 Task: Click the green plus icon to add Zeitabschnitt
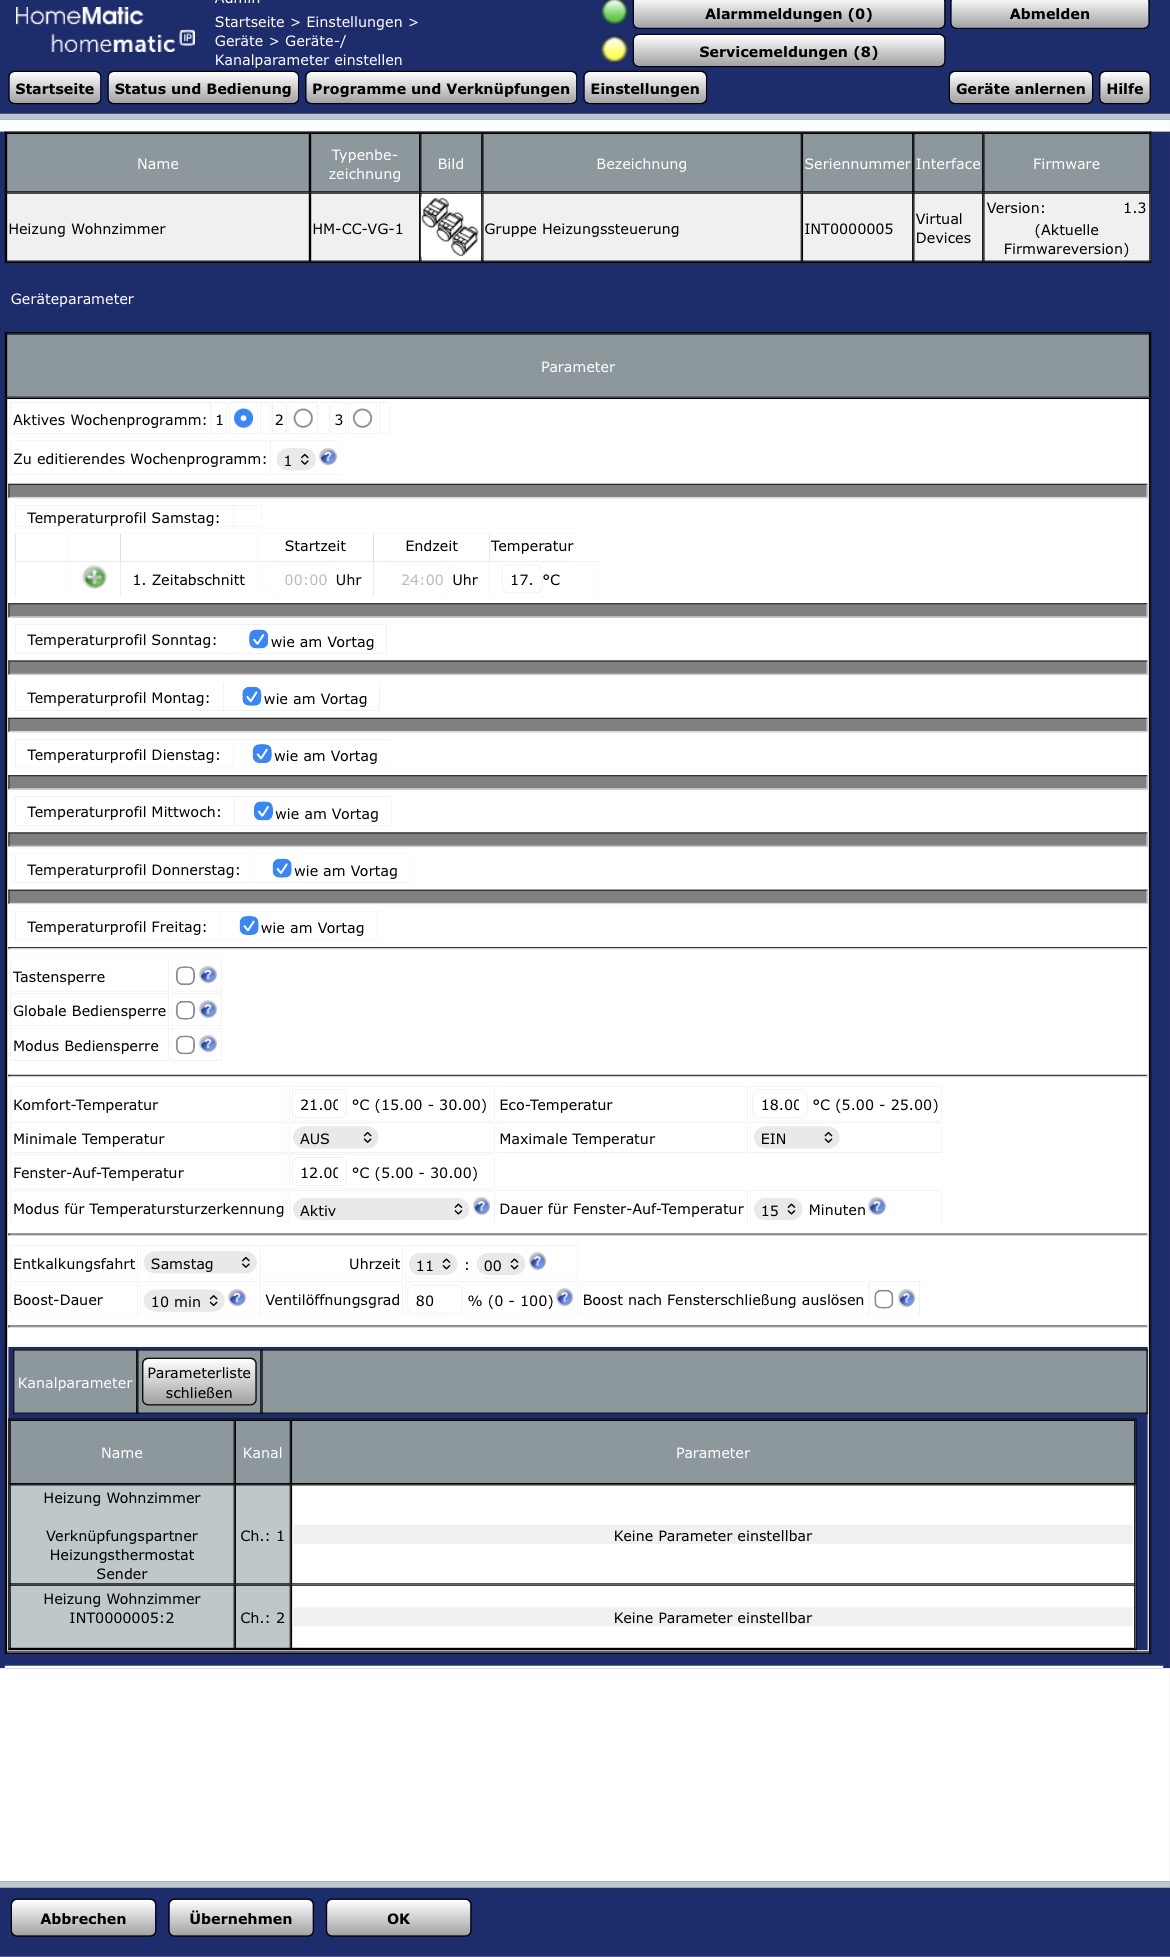click(x=94, y=577)
